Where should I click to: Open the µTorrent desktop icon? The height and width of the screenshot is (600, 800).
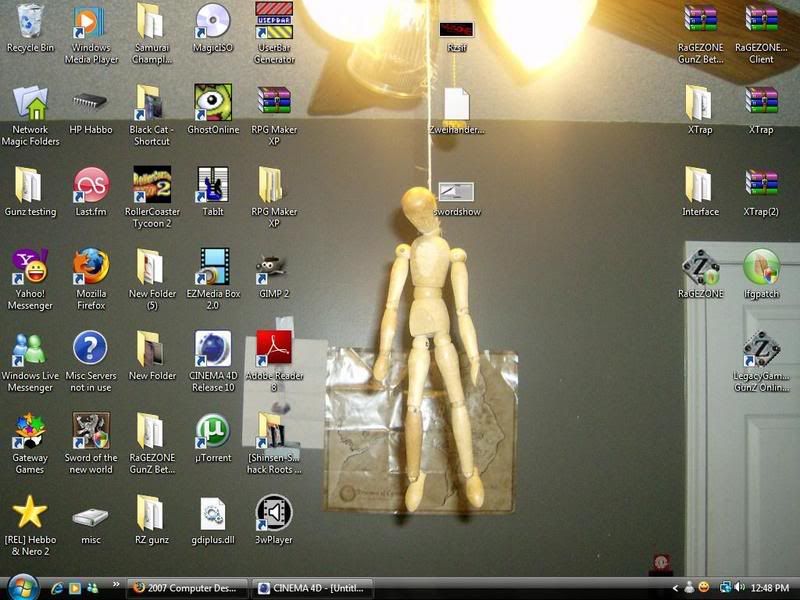pos(212,432)
